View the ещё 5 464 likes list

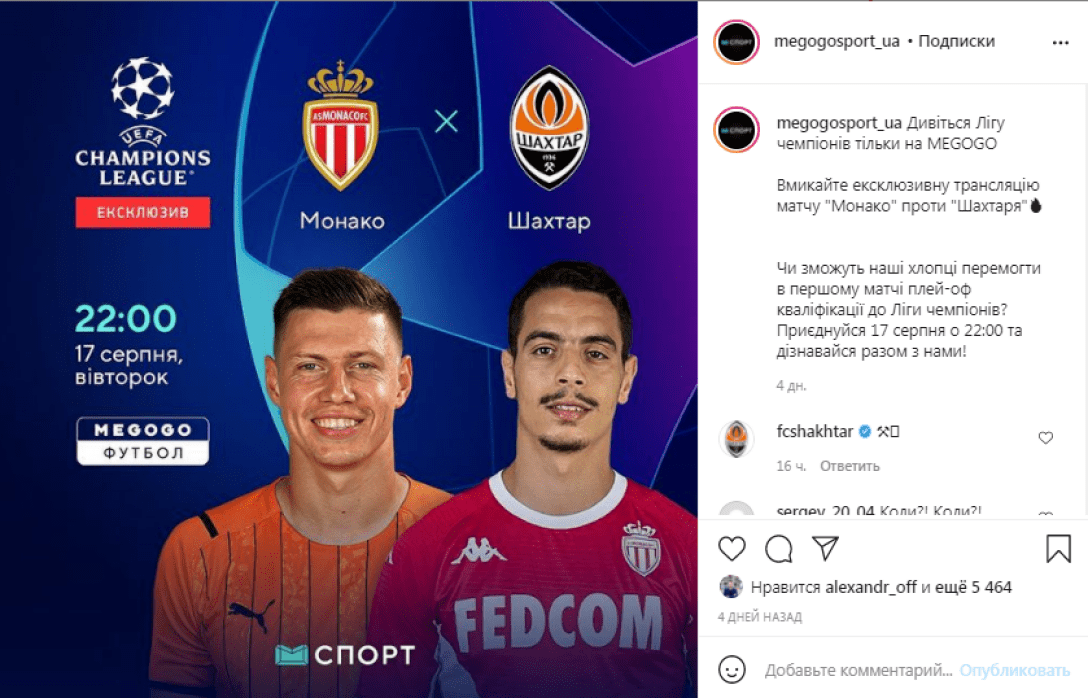pos(974,587)
